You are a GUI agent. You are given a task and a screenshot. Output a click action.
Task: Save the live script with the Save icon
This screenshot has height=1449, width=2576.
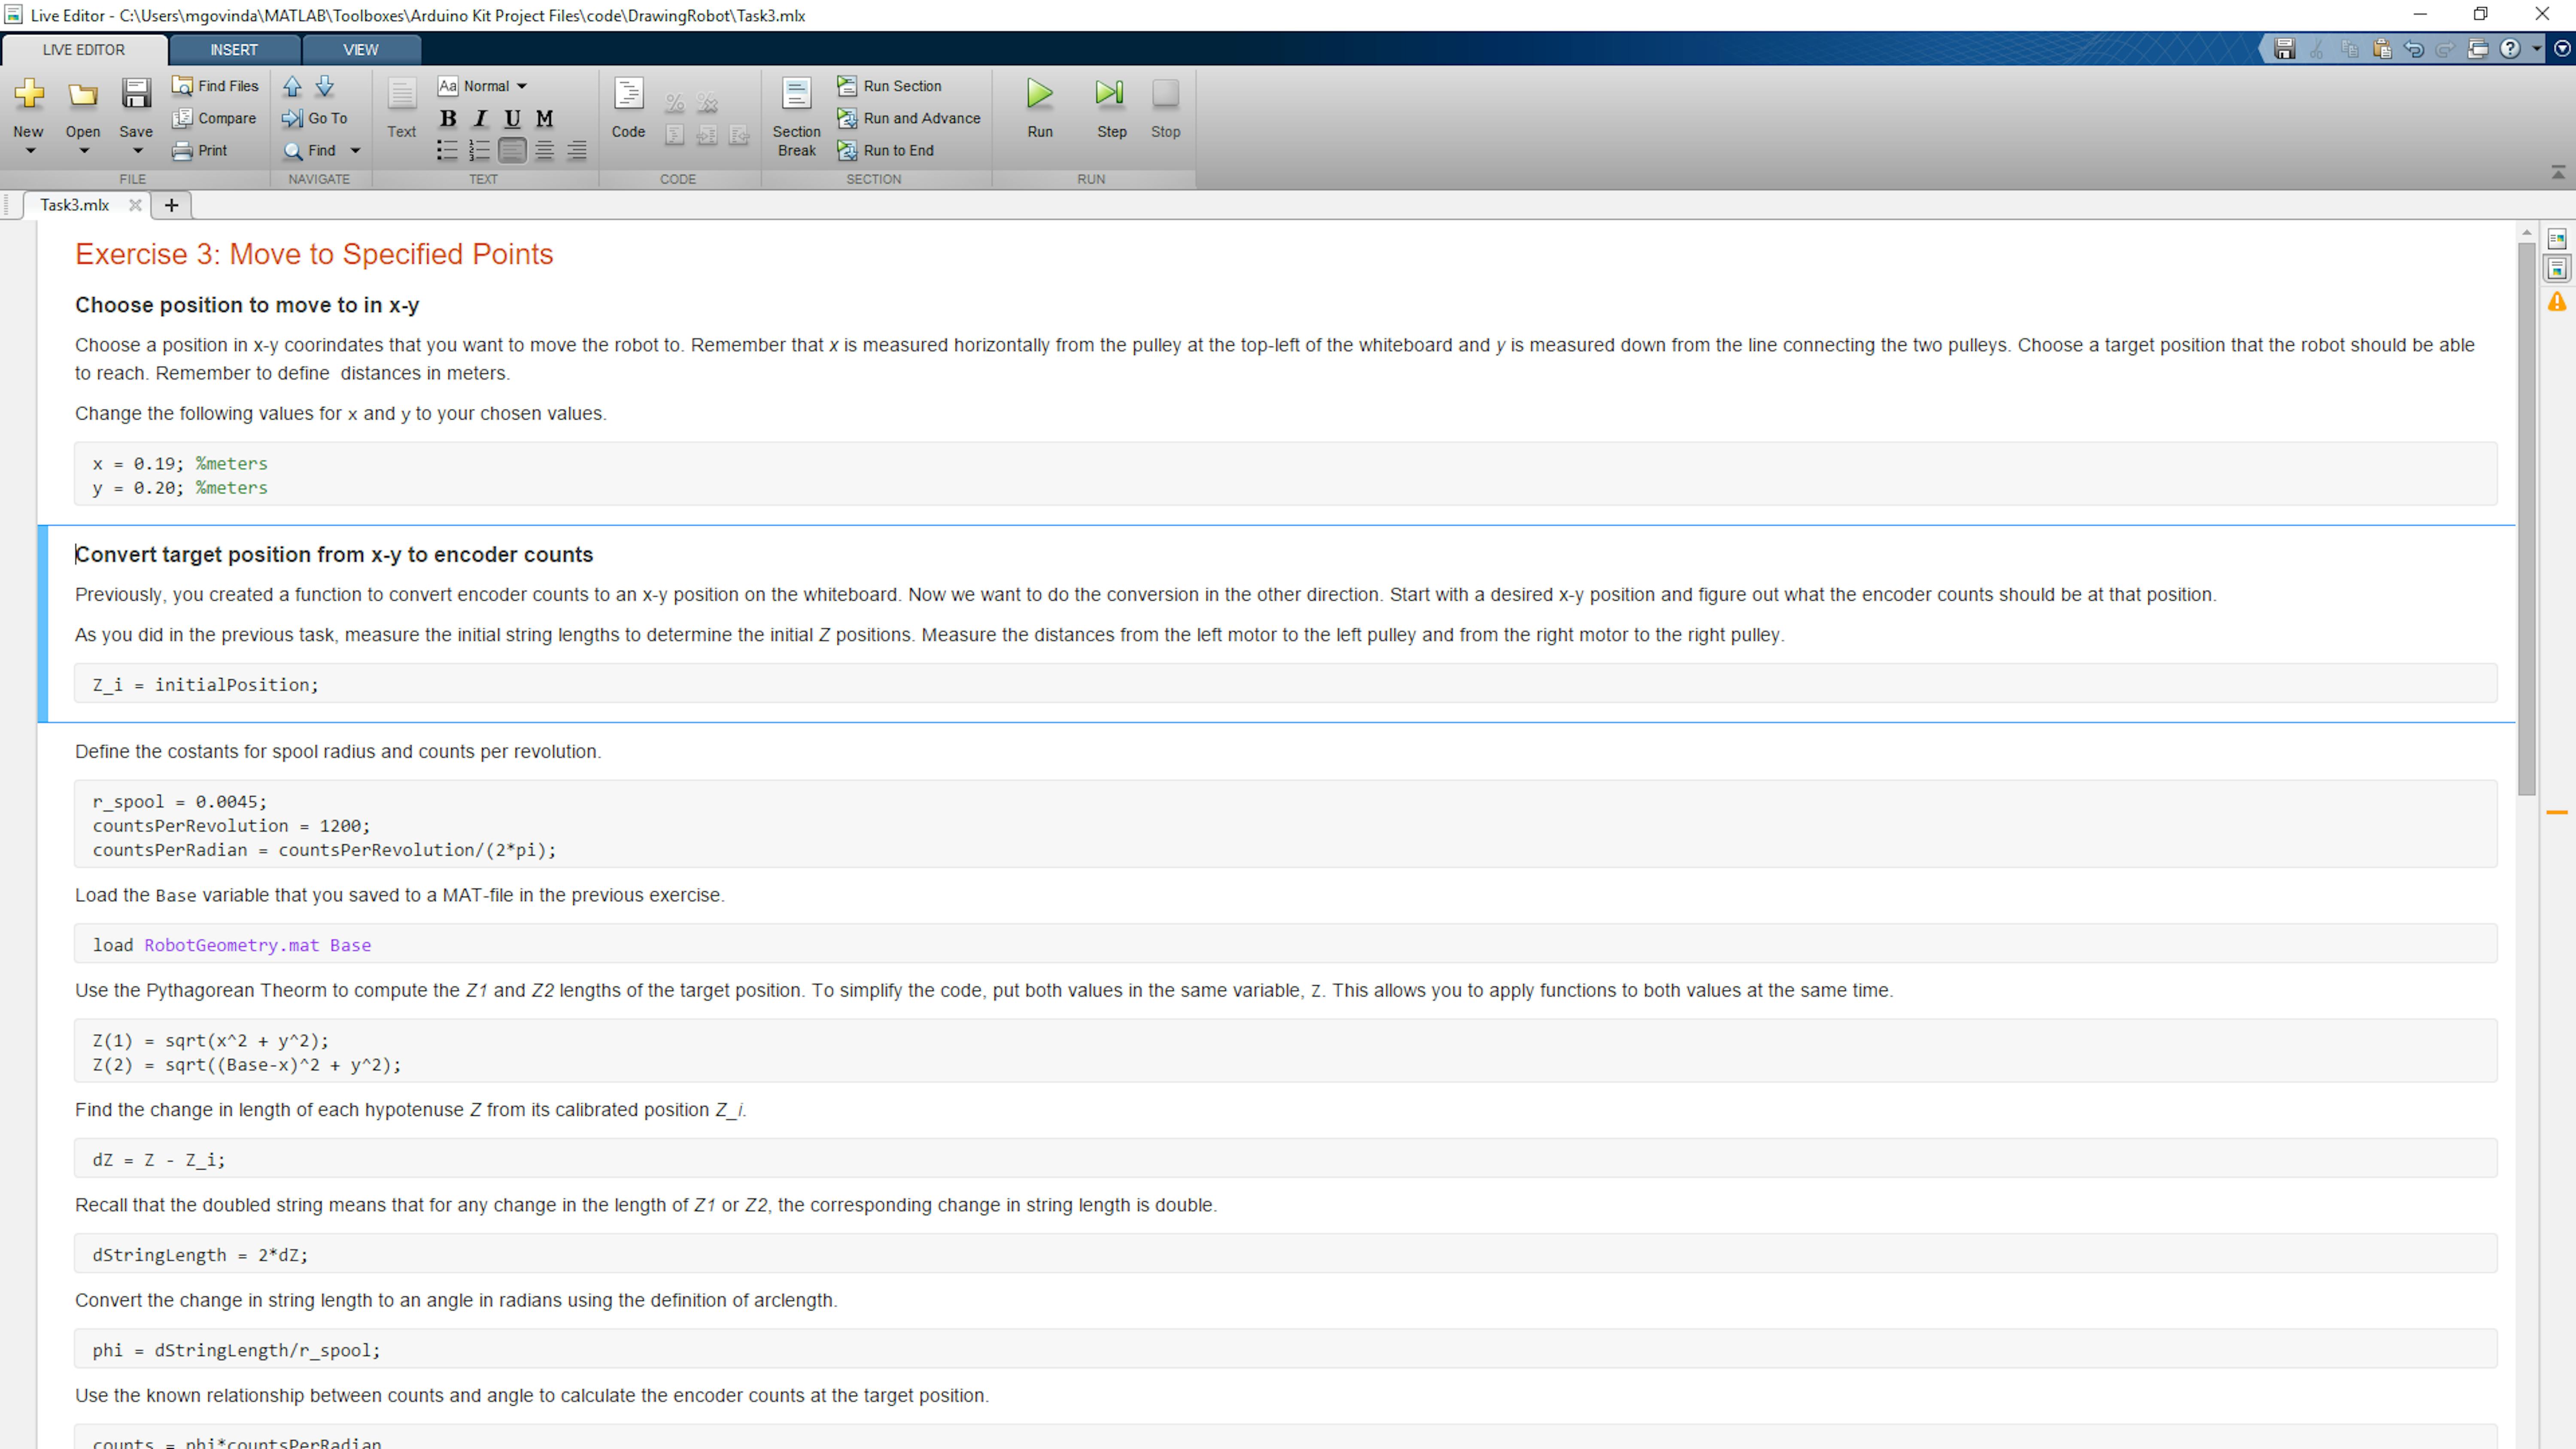136,94
